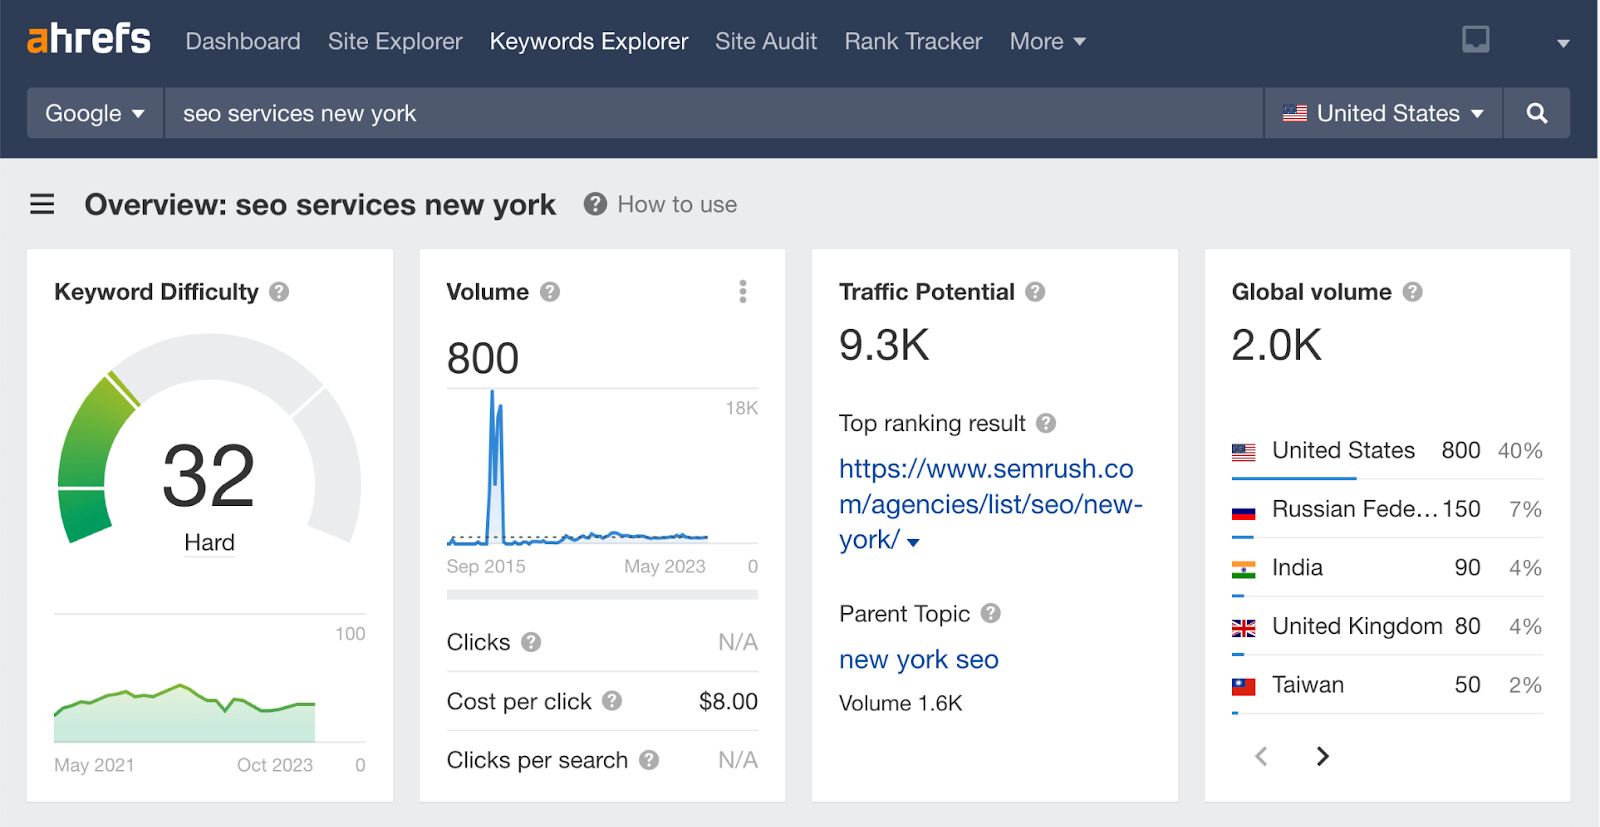
Task: Expand the top ranking URL dropdown arrow
Action: [913, 542]
